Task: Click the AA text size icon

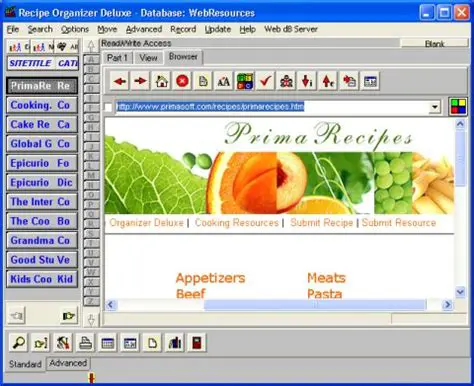Action: pos(224,81)
